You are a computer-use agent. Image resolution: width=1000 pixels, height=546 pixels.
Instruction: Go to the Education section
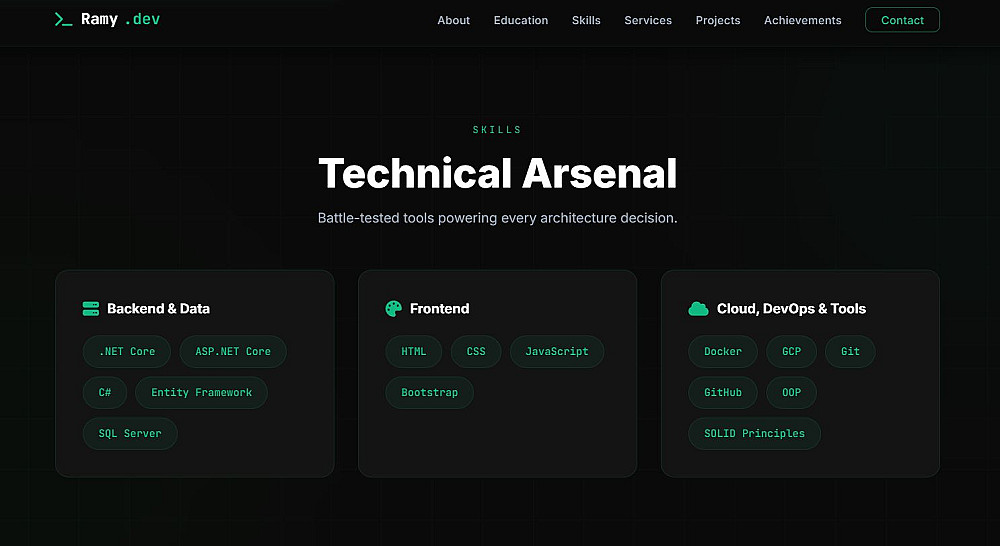(521, 20)
